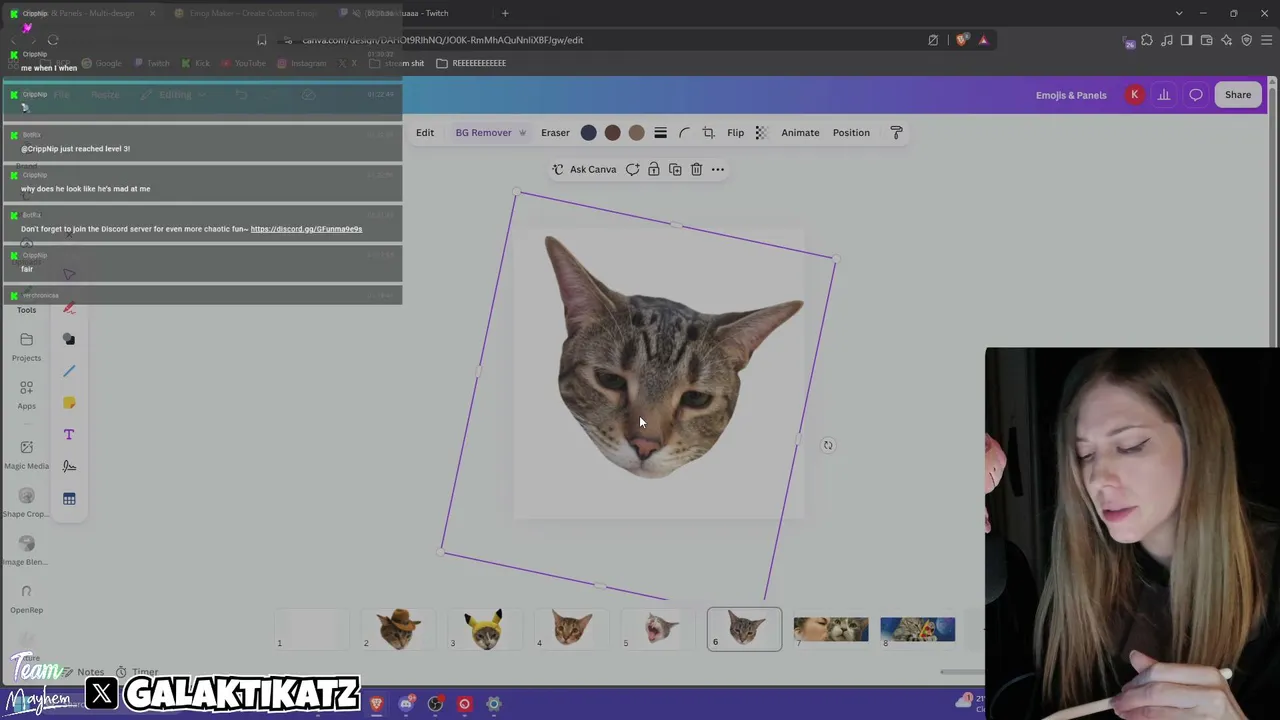Click the rotate handle beside the image
1280x720 pixels.
click(x=828, y=445)
